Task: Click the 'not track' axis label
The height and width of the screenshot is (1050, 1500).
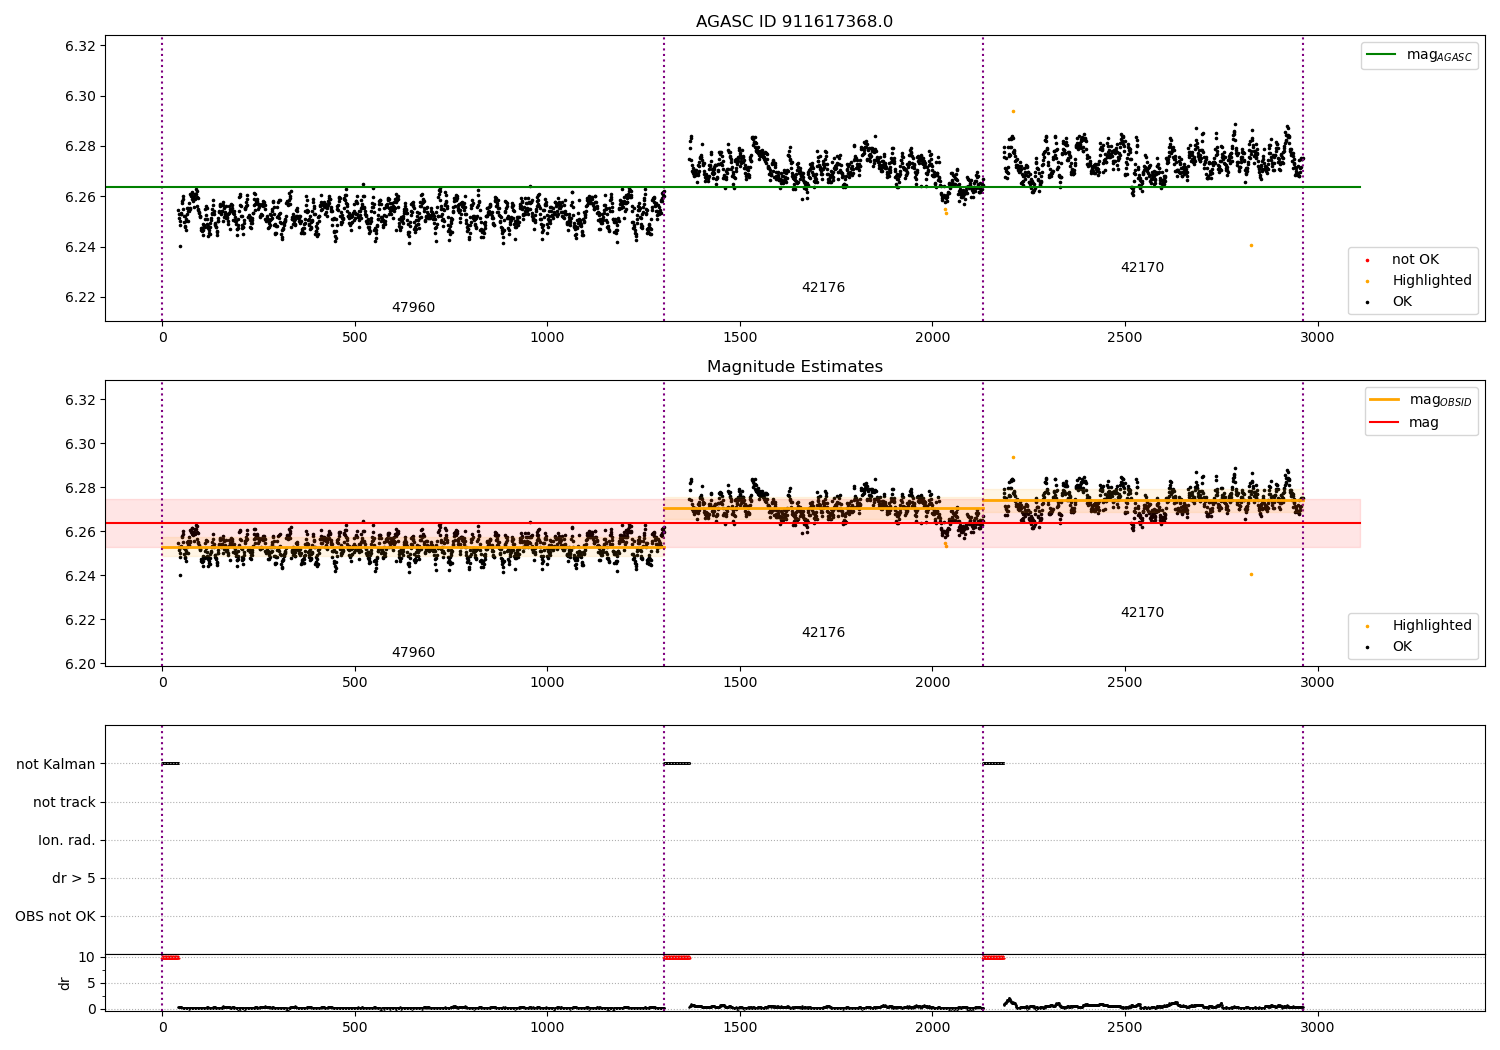Action: 64,802
